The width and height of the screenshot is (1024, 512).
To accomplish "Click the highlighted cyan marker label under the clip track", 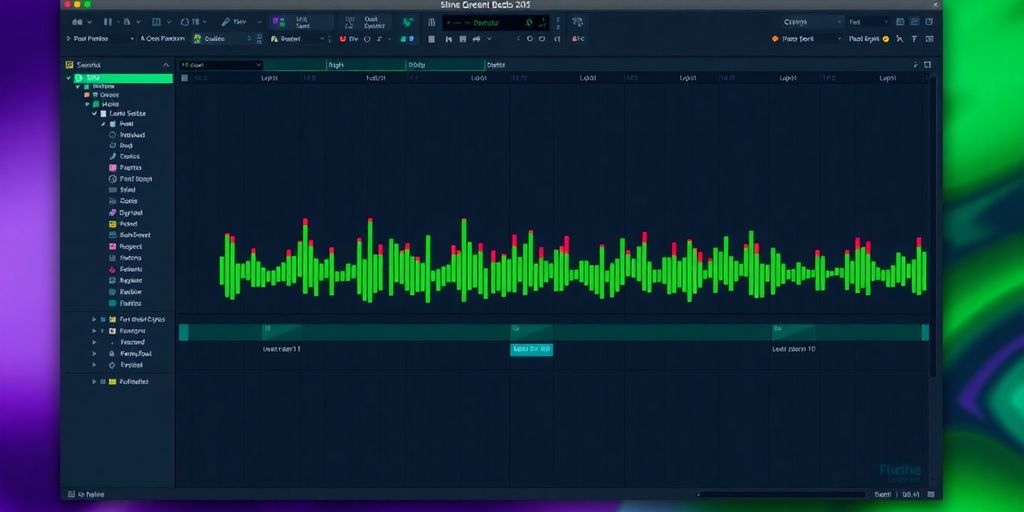I will click(x=531, y=349).
